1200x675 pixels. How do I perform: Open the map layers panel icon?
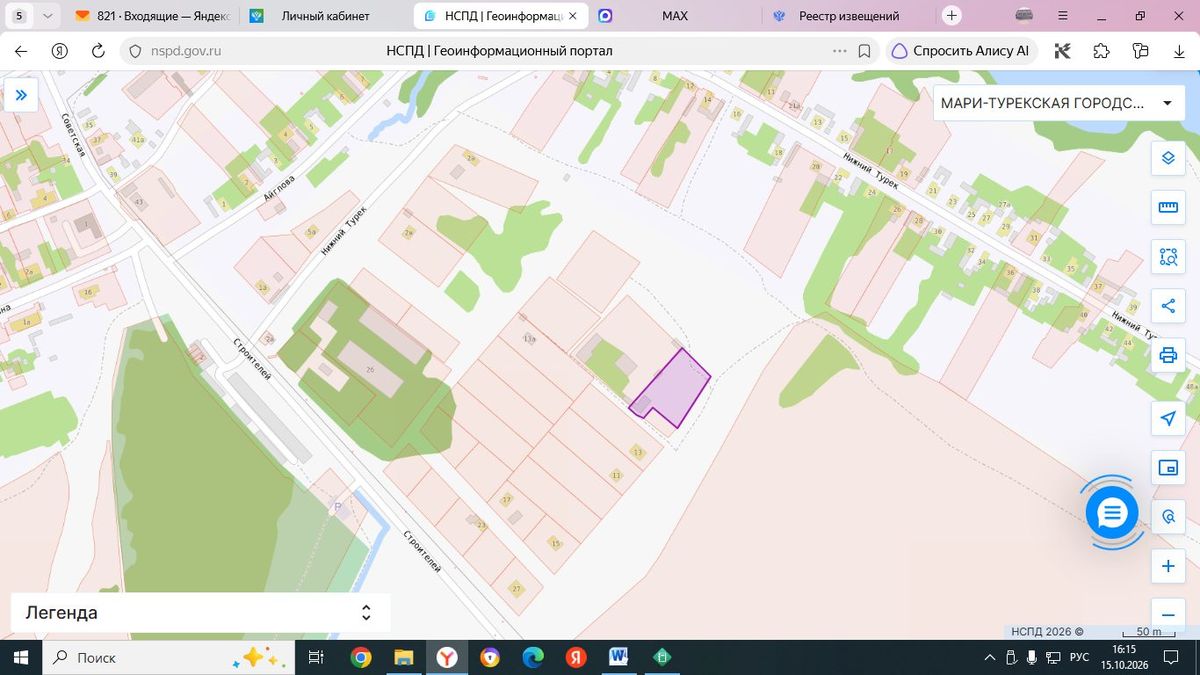1167,158
